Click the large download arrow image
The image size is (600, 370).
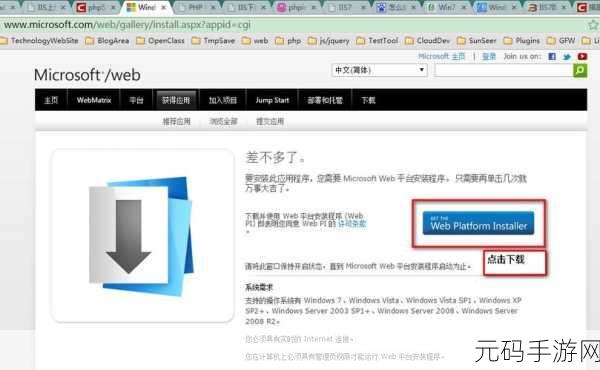(142, 235)
